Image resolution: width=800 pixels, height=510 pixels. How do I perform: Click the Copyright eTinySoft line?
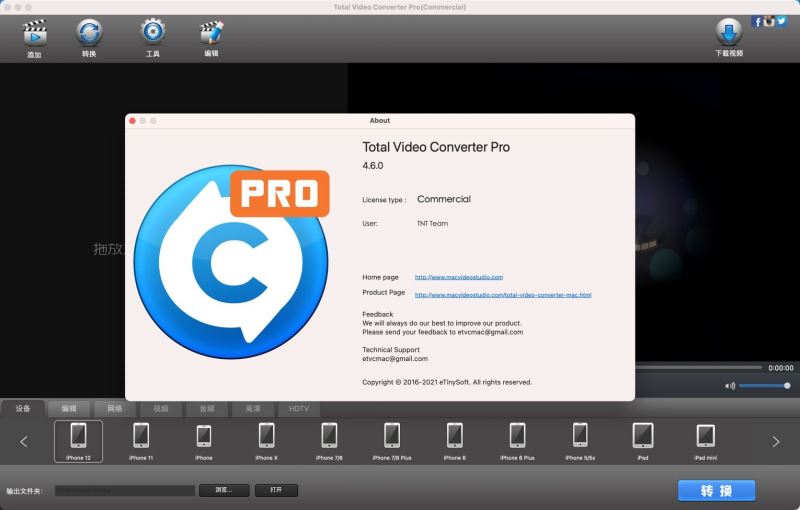[447, 382]
